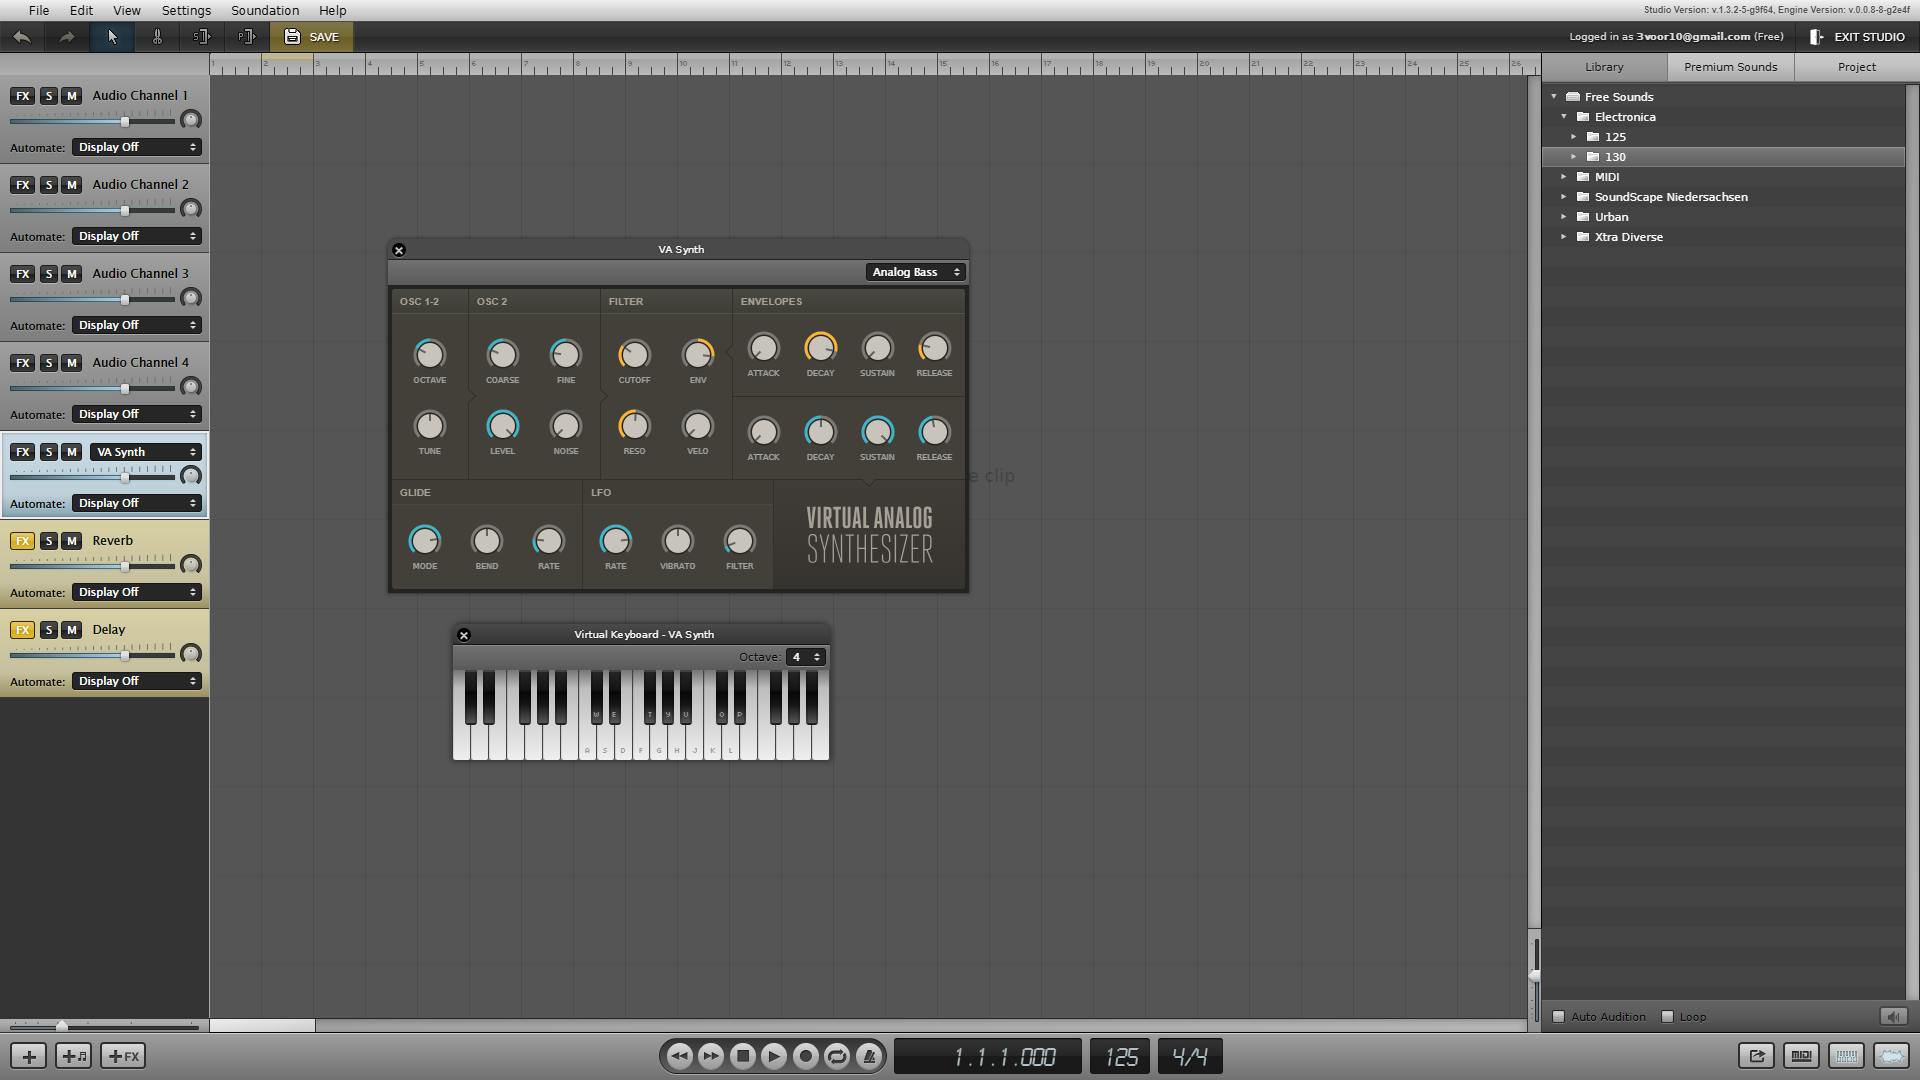Open the Soundation menu
1920x1080 pixels.
click(x=264, y=10)
